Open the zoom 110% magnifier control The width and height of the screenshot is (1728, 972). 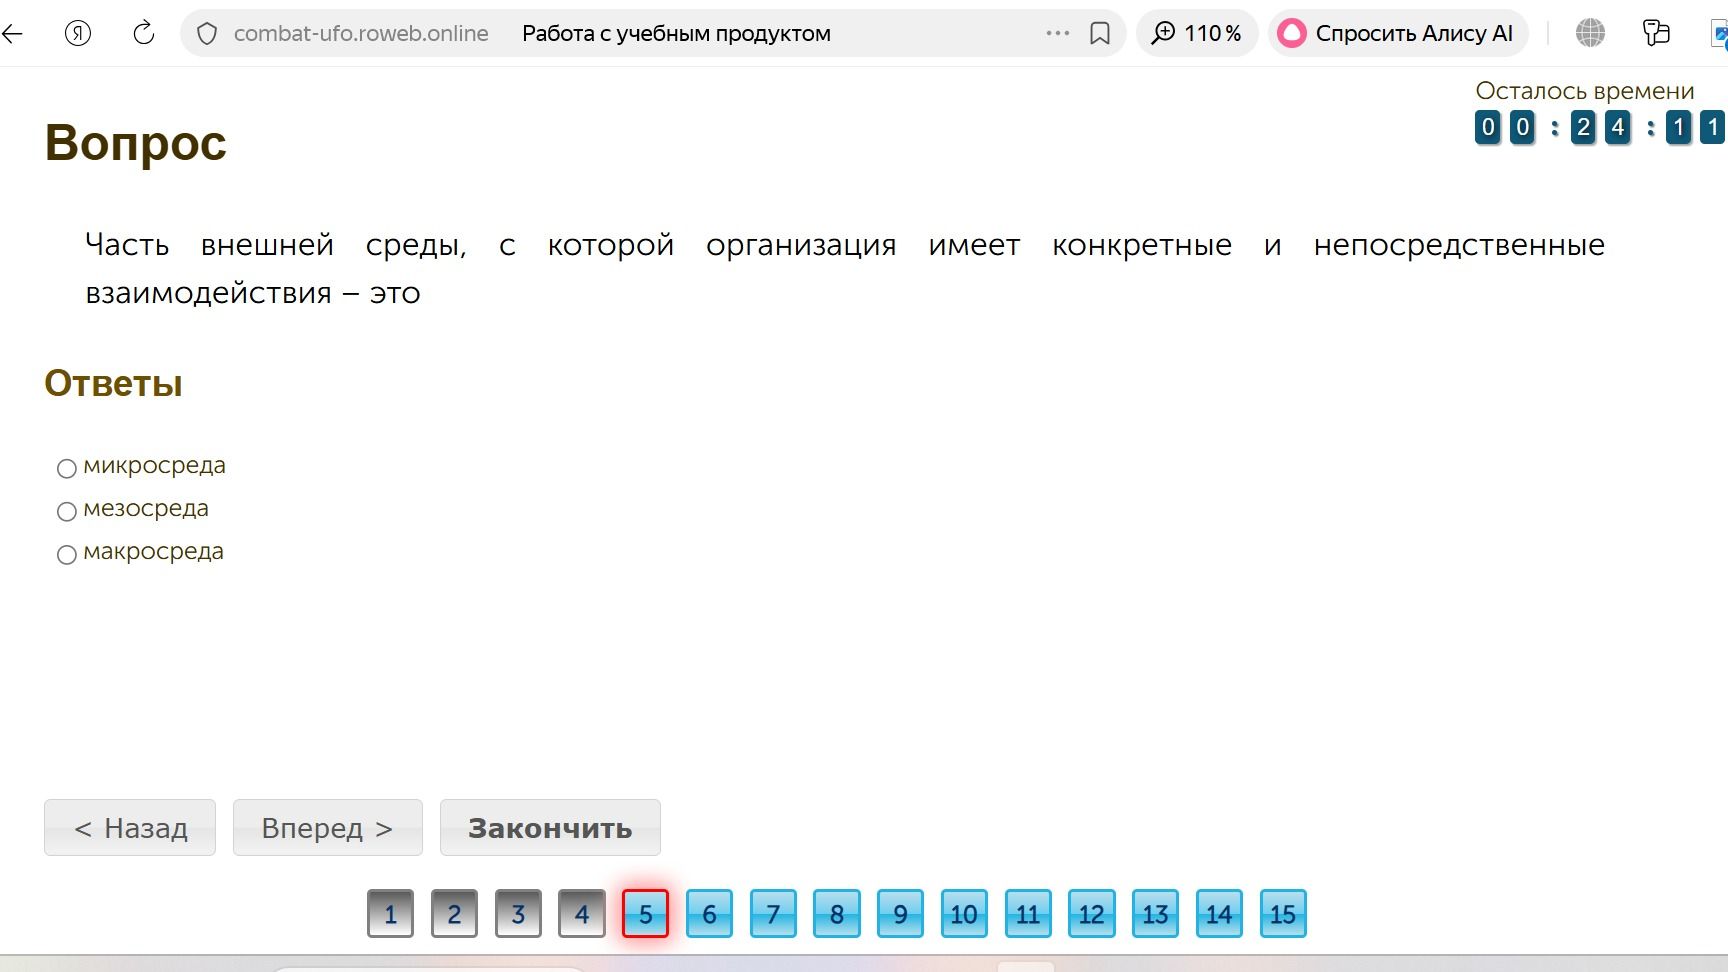[x=1197, y=33]
